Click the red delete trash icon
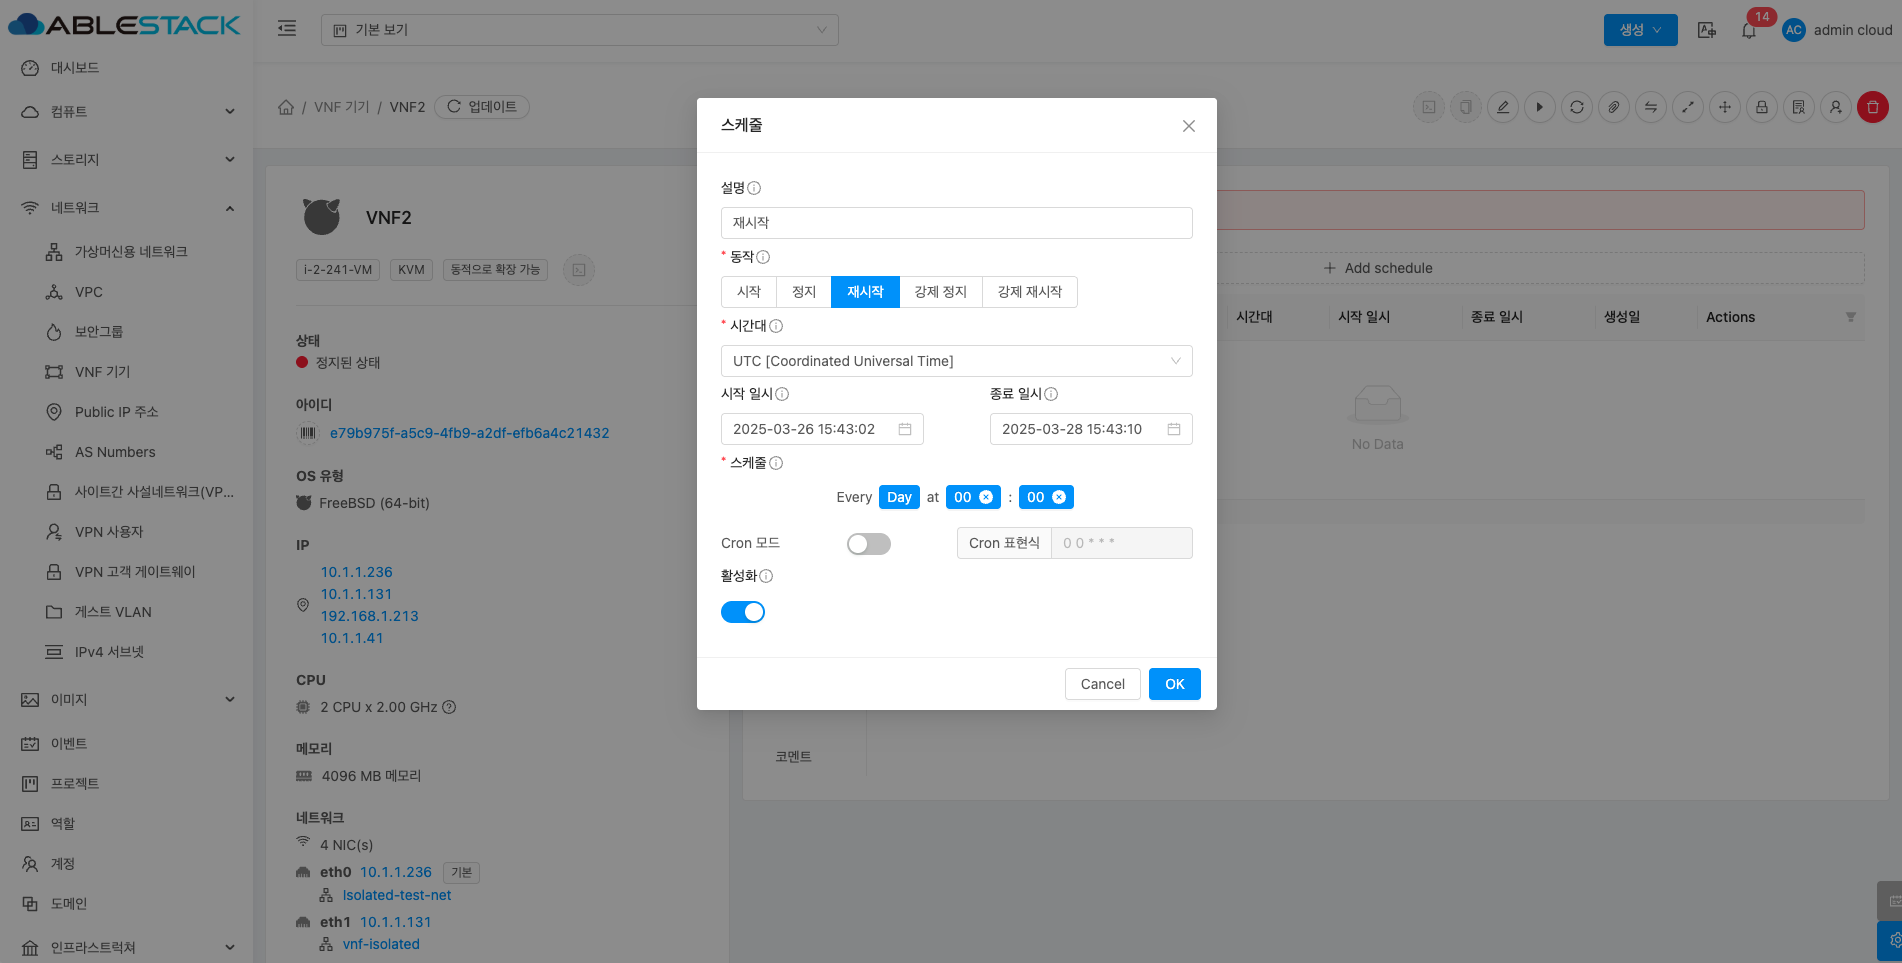 pyautogui.click(x=1872, y=107)
